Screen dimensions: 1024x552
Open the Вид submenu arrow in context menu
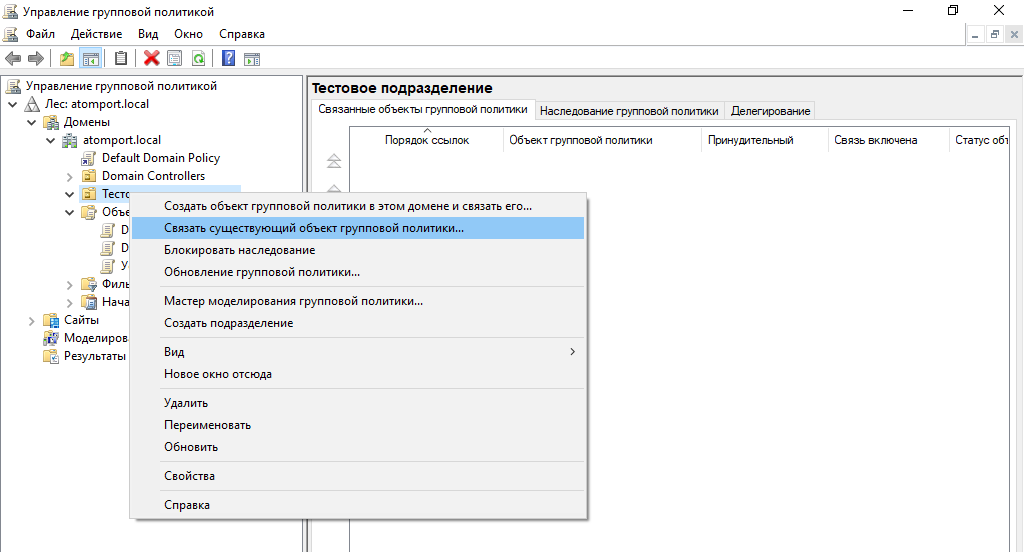coord(572,352)
